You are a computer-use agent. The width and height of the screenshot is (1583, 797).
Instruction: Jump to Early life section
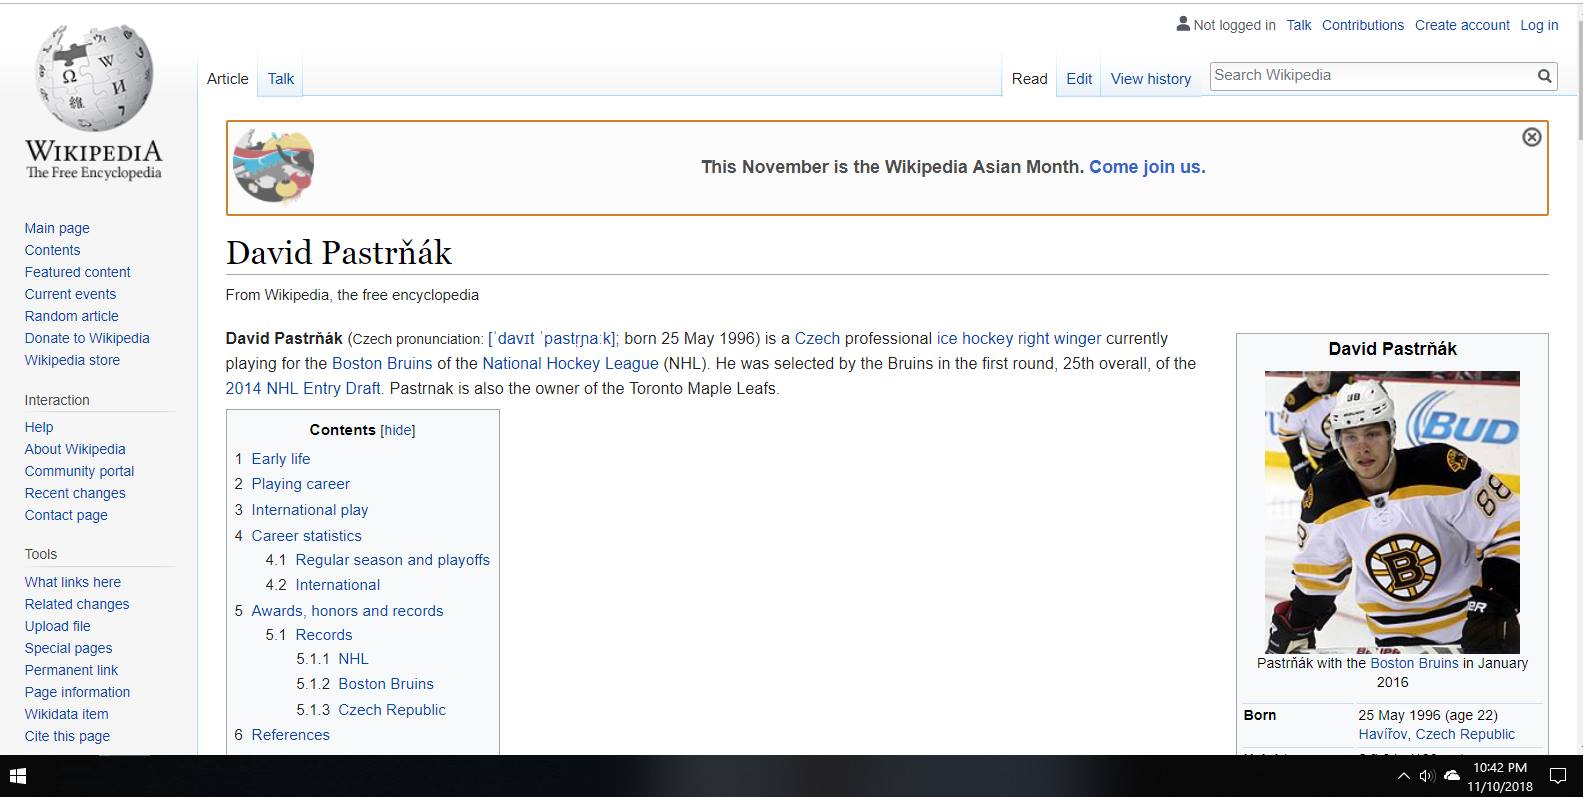pos(281,459)
